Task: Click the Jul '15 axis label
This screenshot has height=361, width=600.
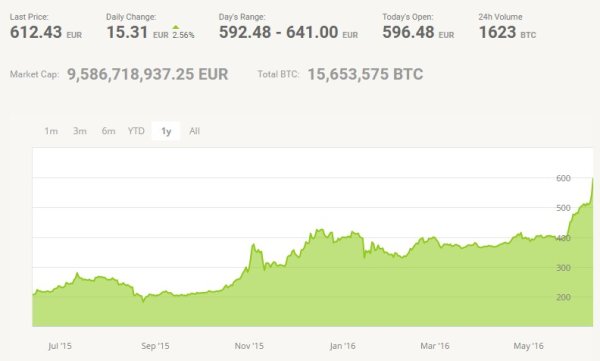Action: pyautogui.click(x=60, y=346)
